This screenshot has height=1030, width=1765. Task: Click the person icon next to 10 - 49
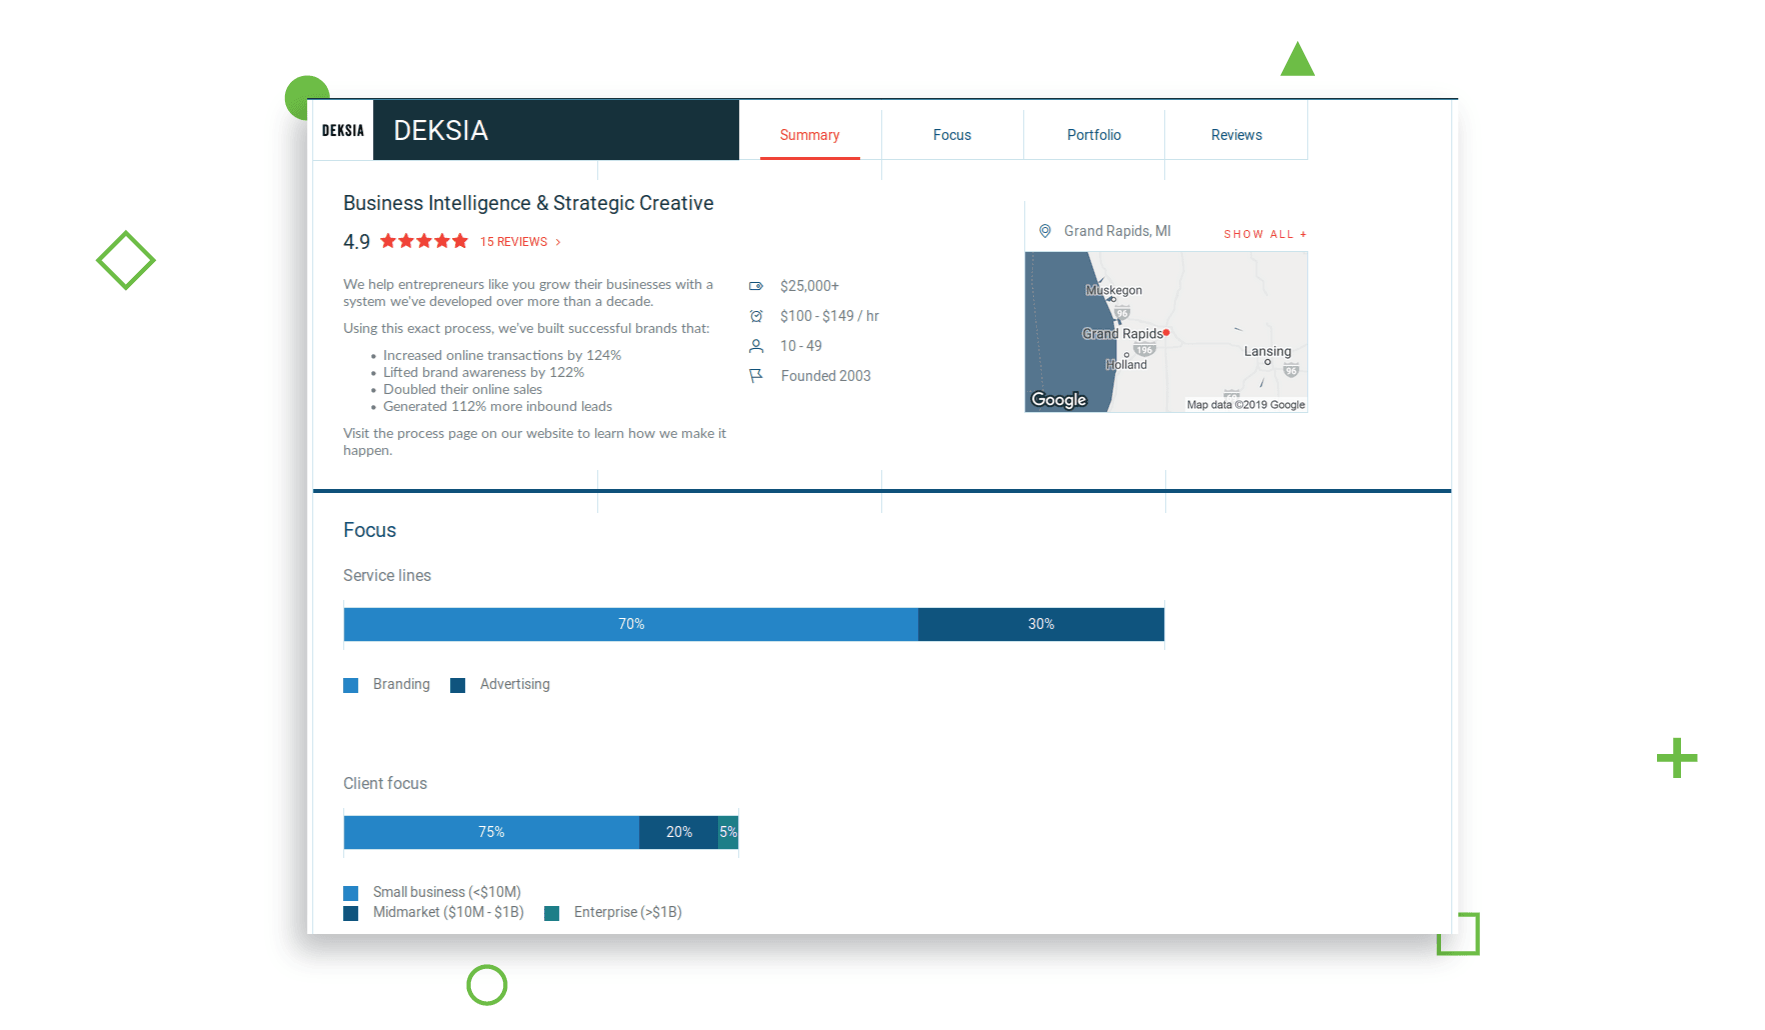pos(756,346)
